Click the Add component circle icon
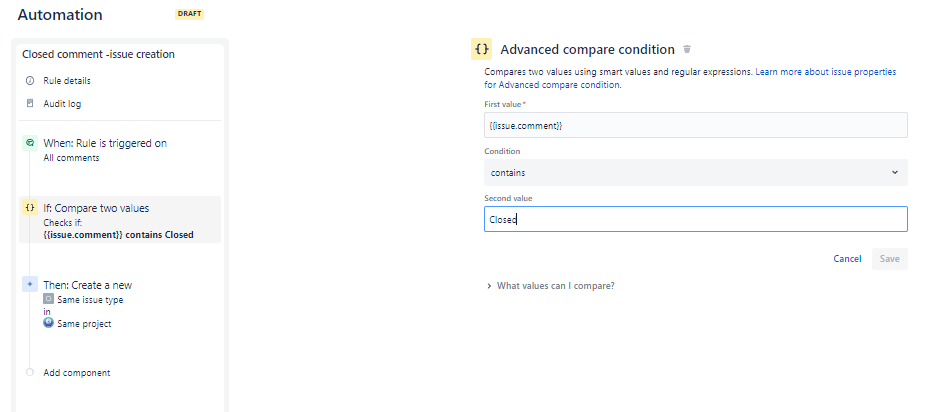The width and height of the screenshot is (943, 412). tap(30, 372)
